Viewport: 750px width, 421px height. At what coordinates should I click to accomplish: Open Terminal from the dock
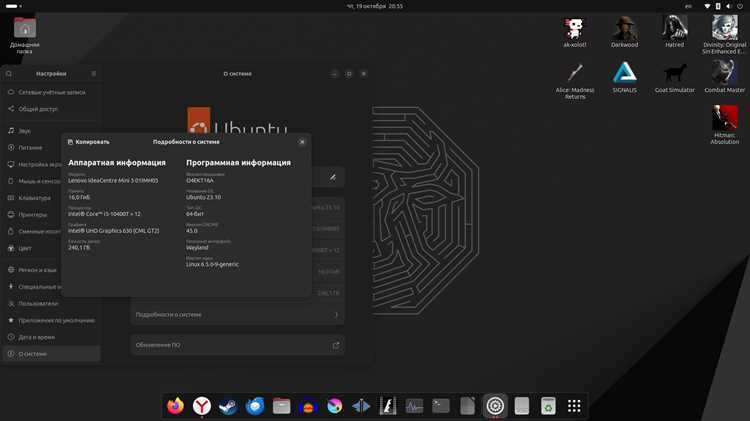click(441, 406)
